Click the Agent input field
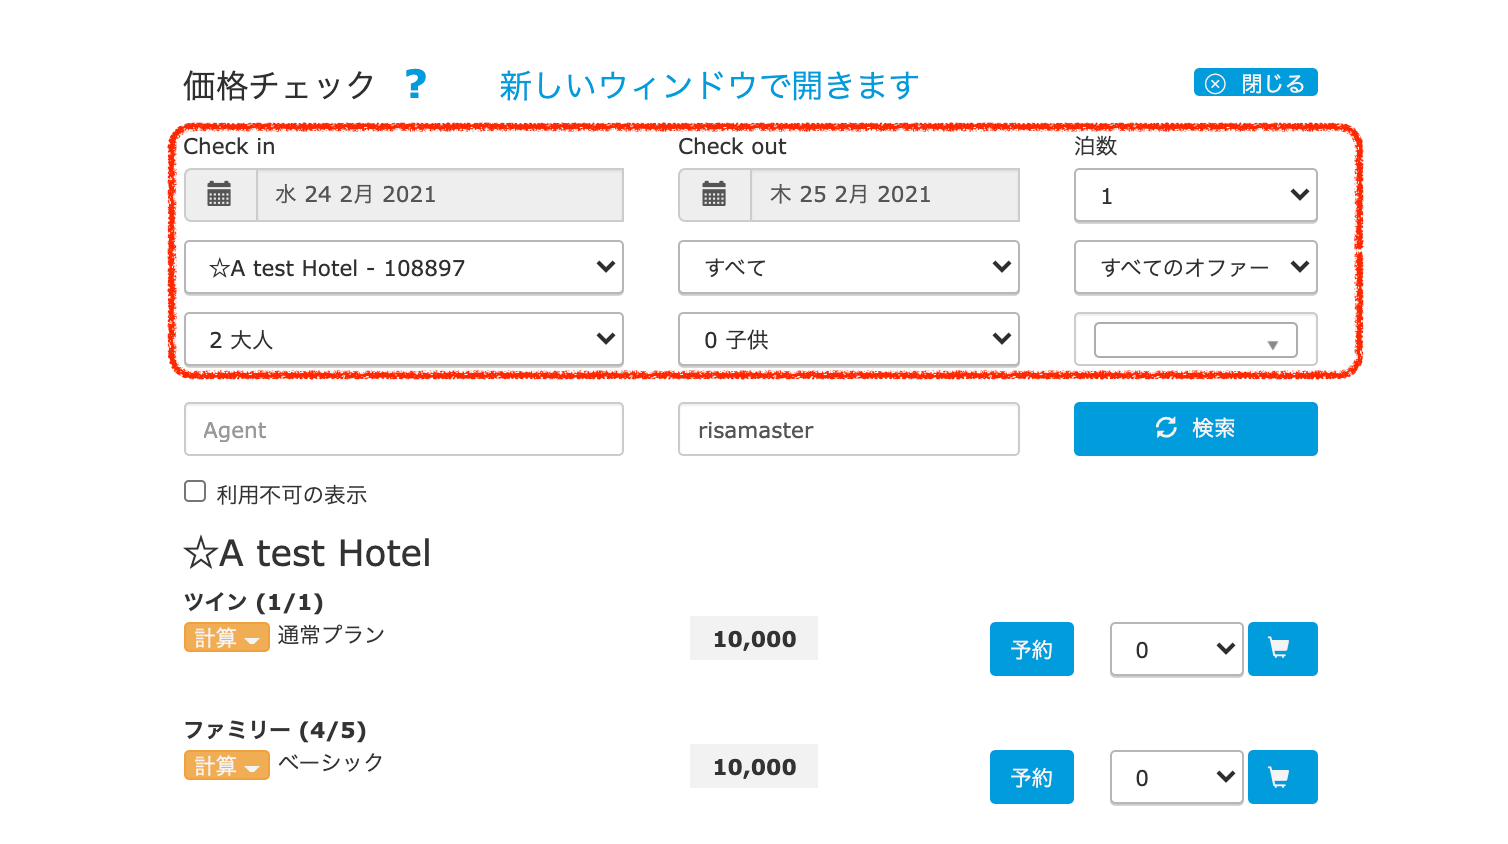 (x=403, y=429)
